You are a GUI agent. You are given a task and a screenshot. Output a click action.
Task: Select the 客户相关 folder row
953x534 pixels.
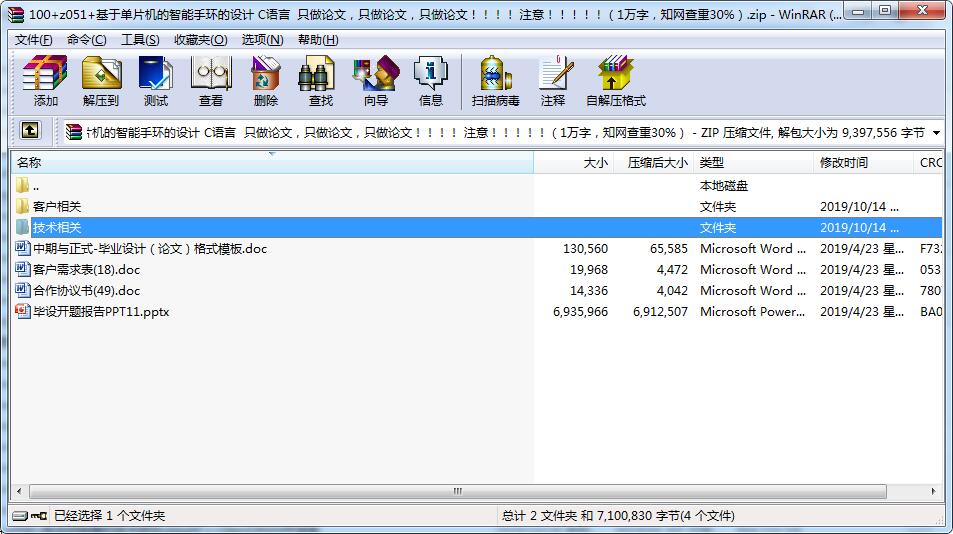[x=477, y=206]
